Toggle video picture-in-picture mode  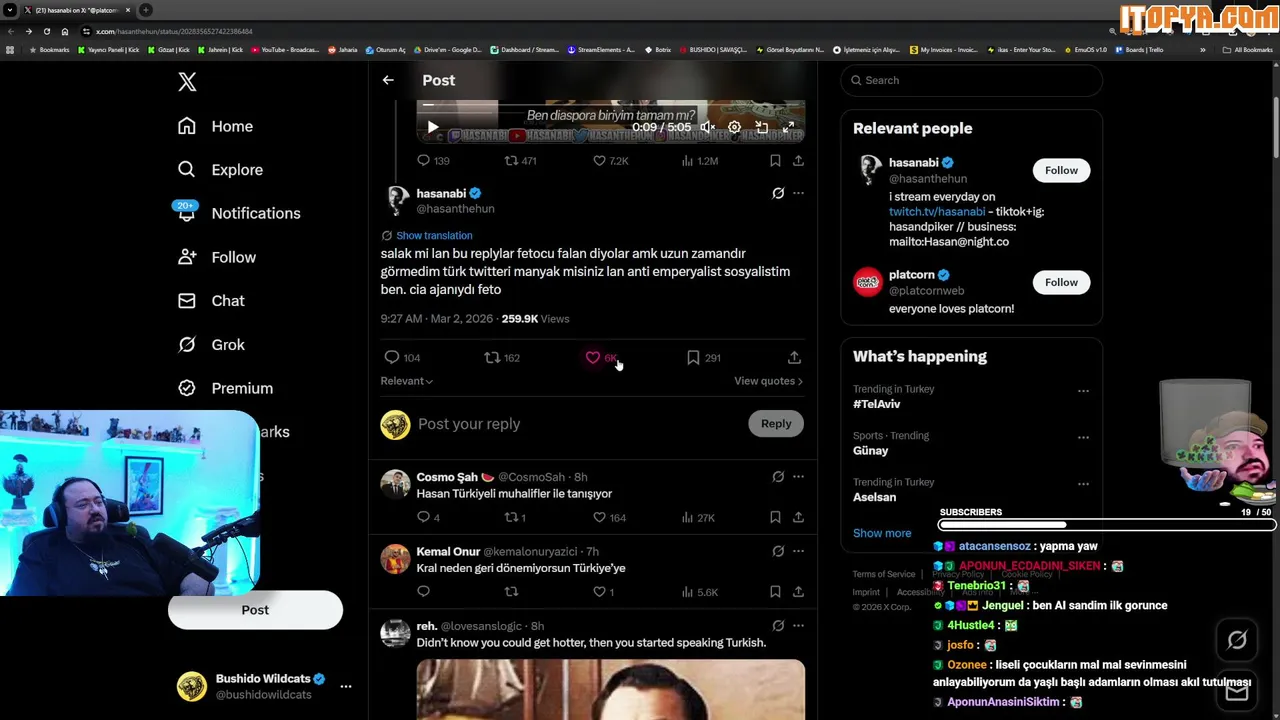coord(761,127)
